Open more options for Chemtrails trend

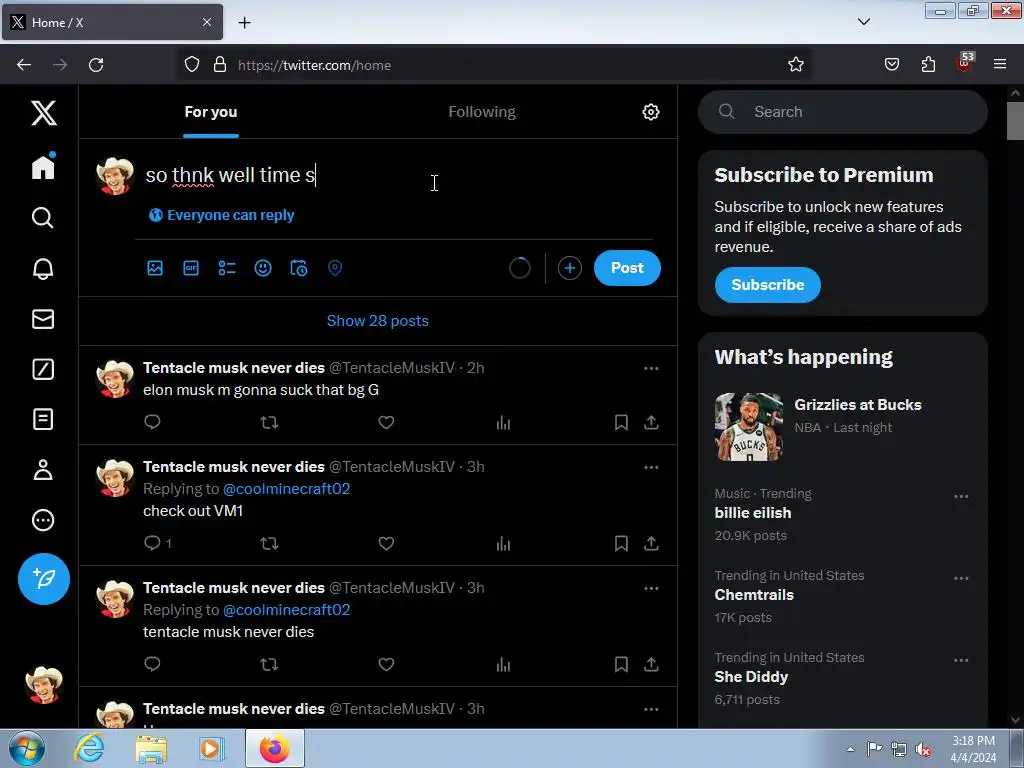pyautogui.click(x=961, y=578)
